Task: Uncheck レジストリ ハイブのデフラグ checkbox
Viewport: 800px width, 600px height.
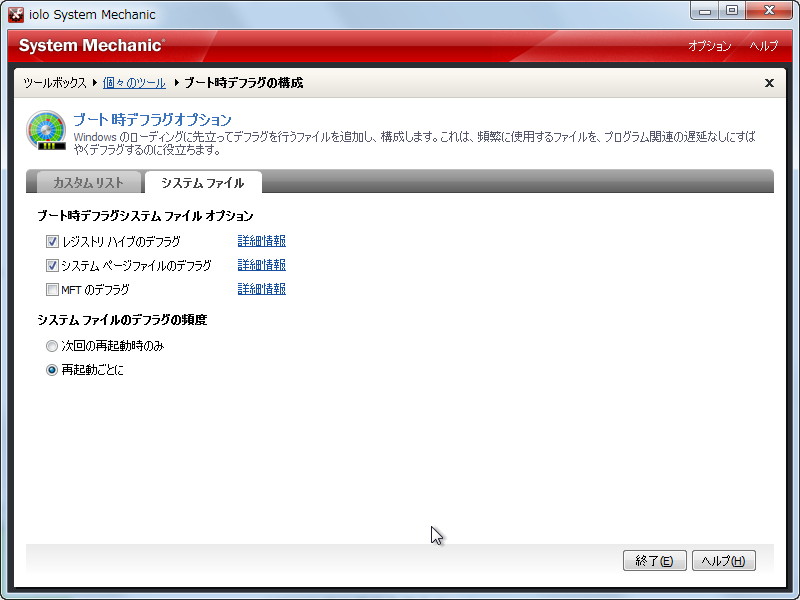Action: [52, 241]
